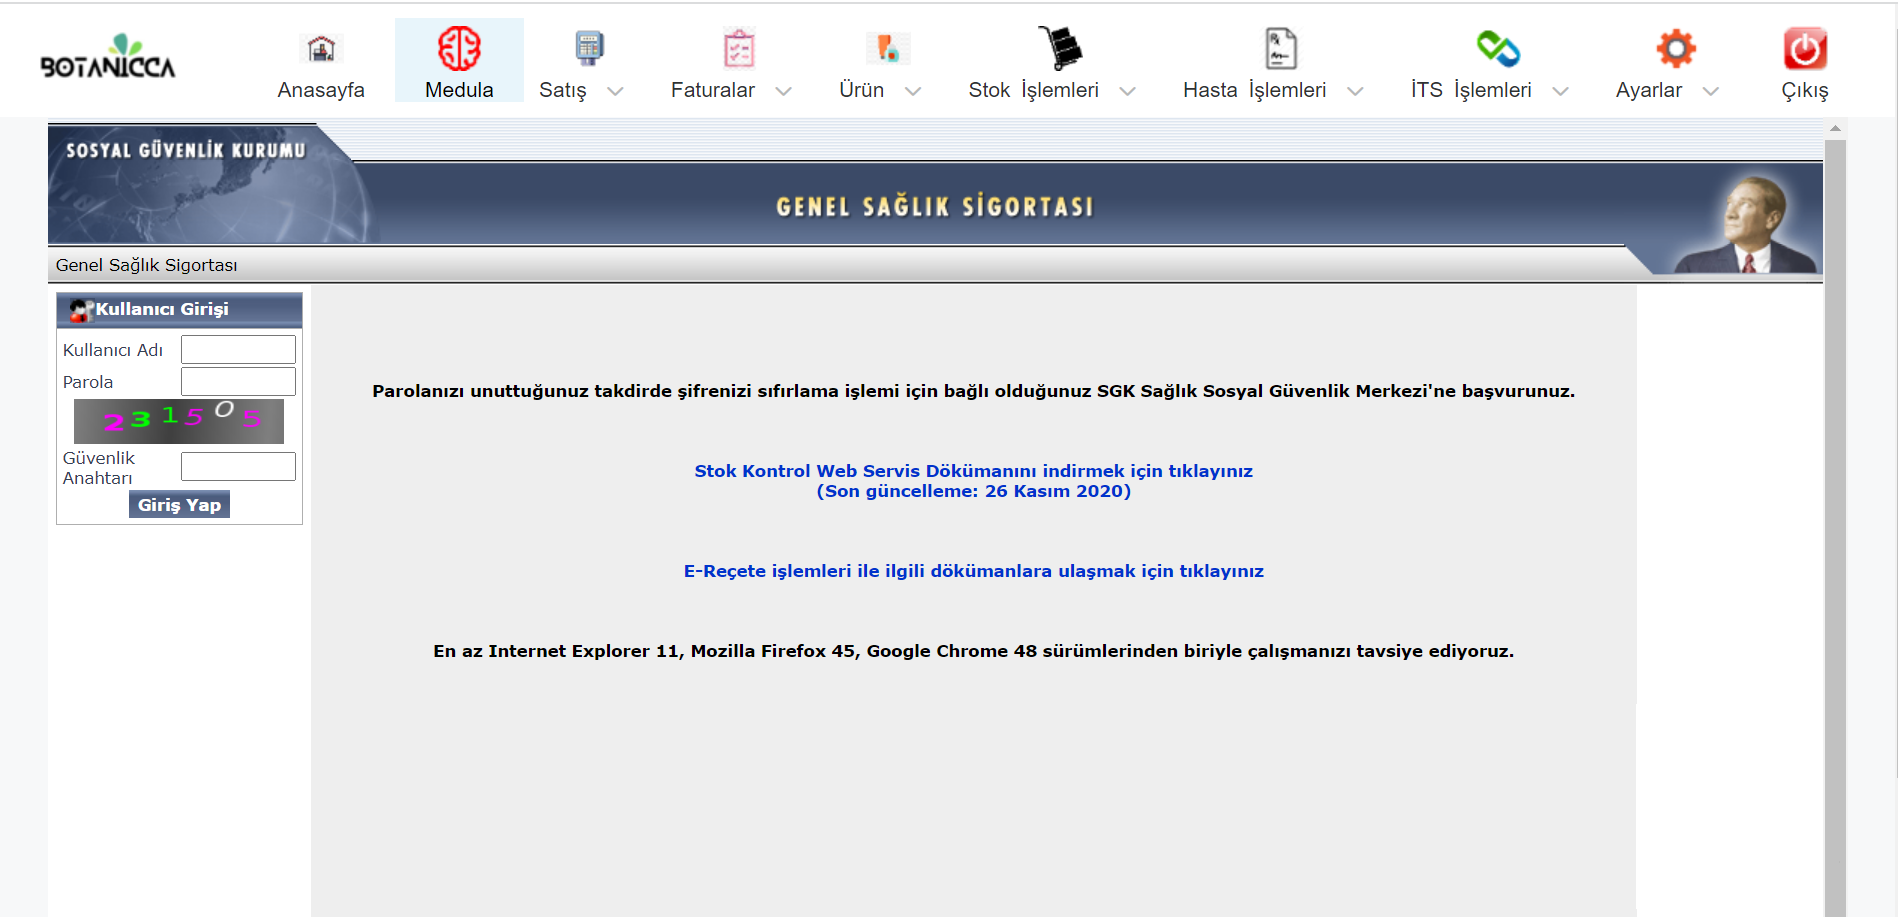Click the Kullanıcı Girişi panel title

click(162, 309)
